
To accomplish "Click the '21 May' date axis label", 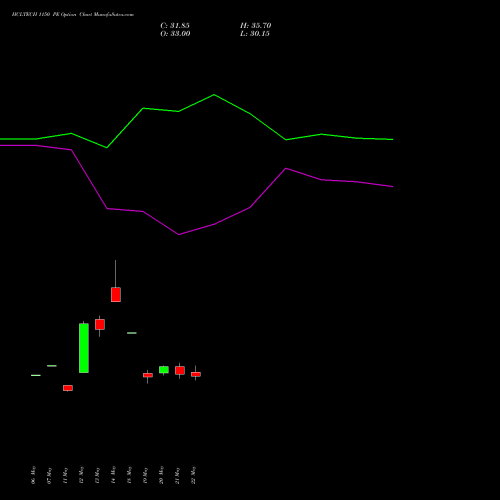I will pos(177,475).
